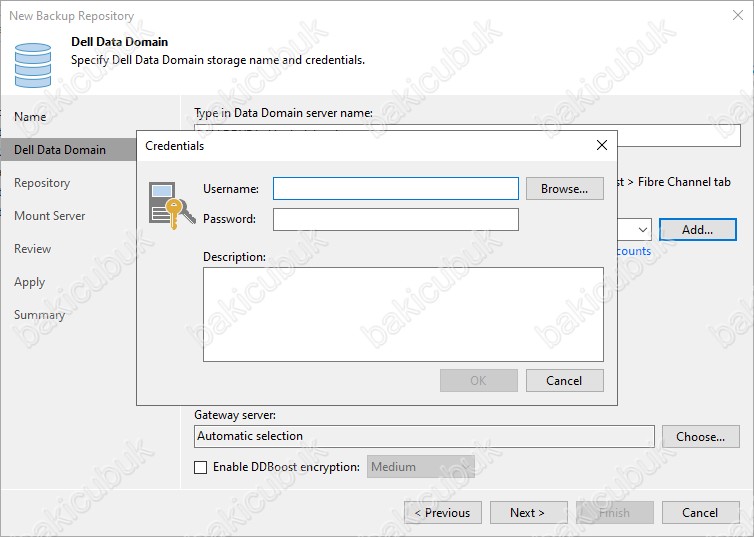
Task: Browse for a username
Action: coord(565,188)
